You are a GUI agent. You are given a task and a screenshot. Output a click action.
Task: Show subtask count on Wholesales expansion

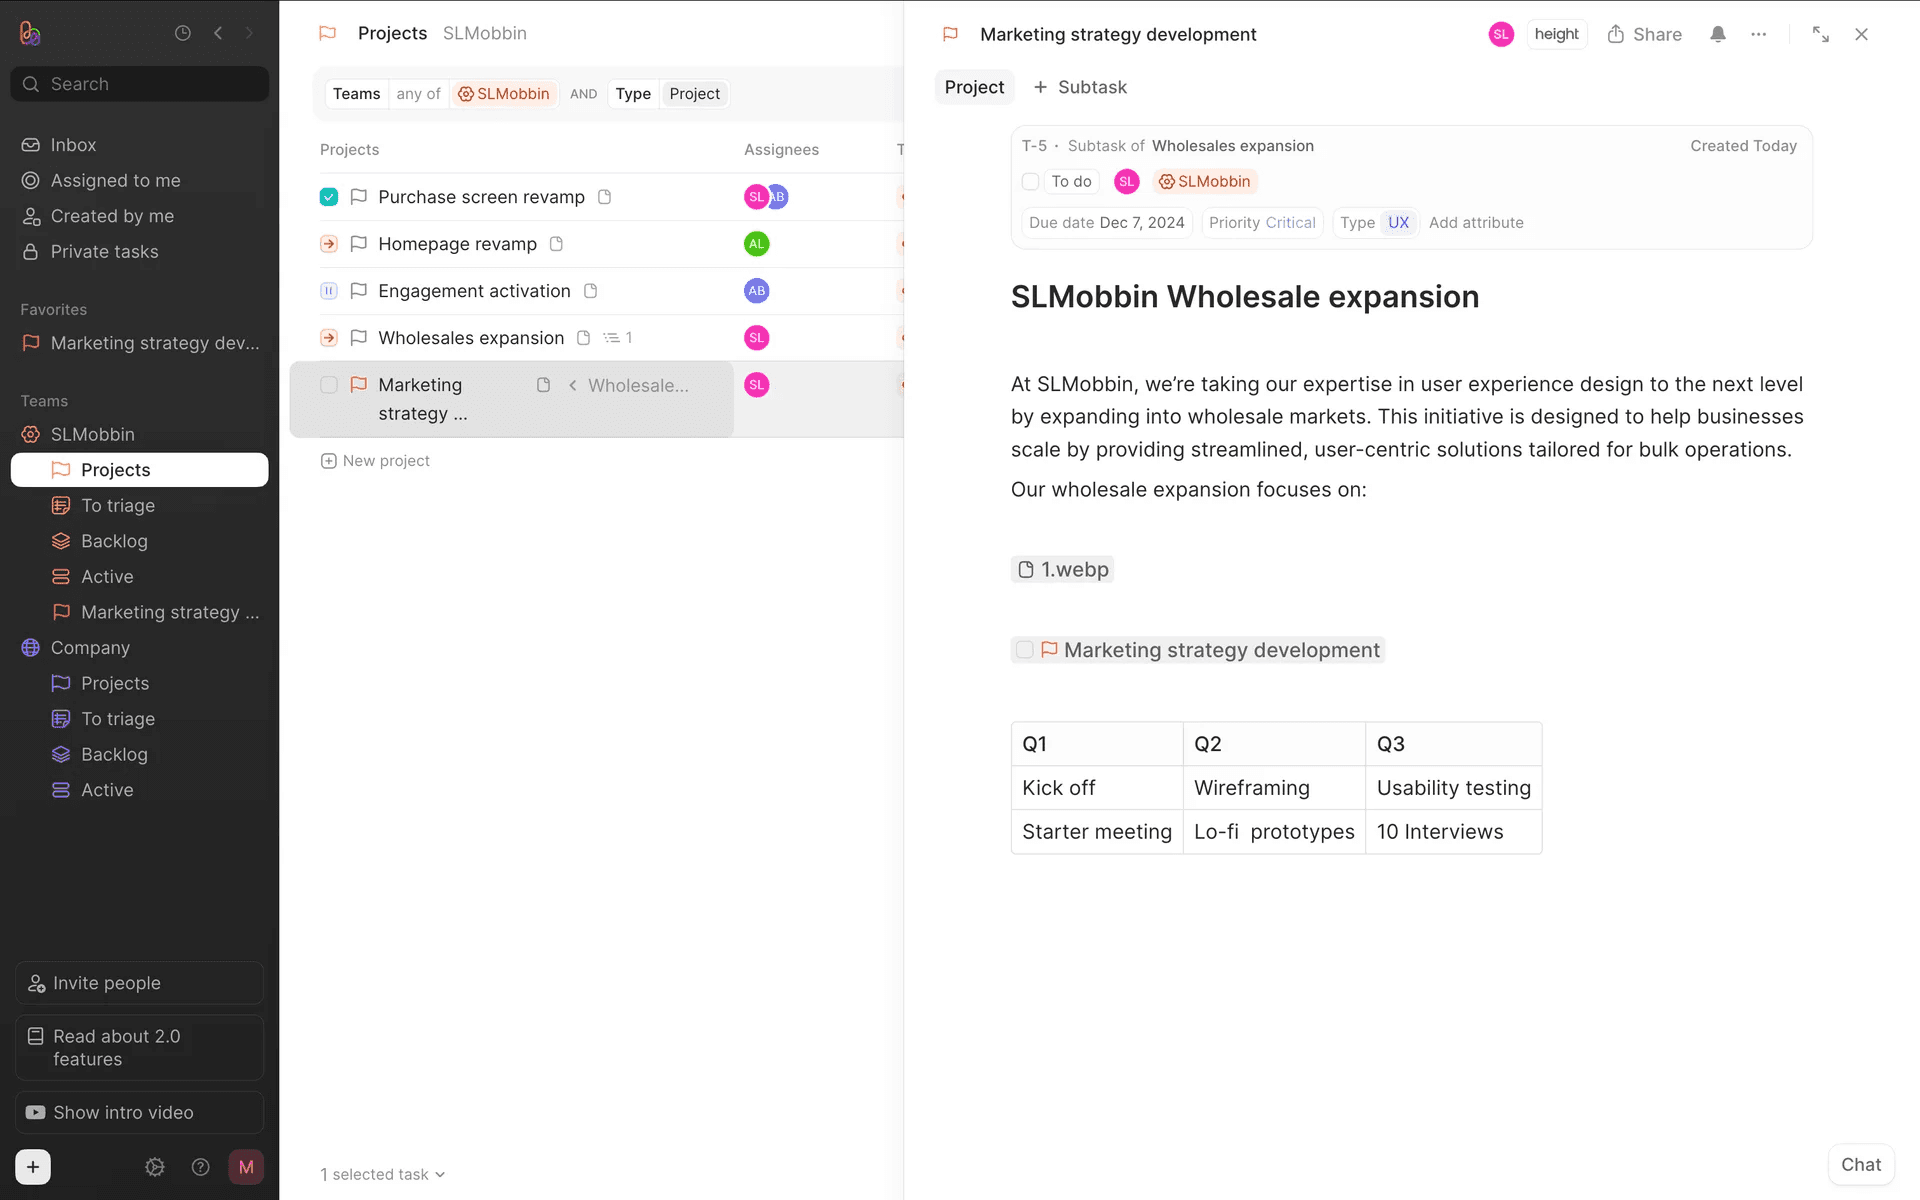point(618,338)
